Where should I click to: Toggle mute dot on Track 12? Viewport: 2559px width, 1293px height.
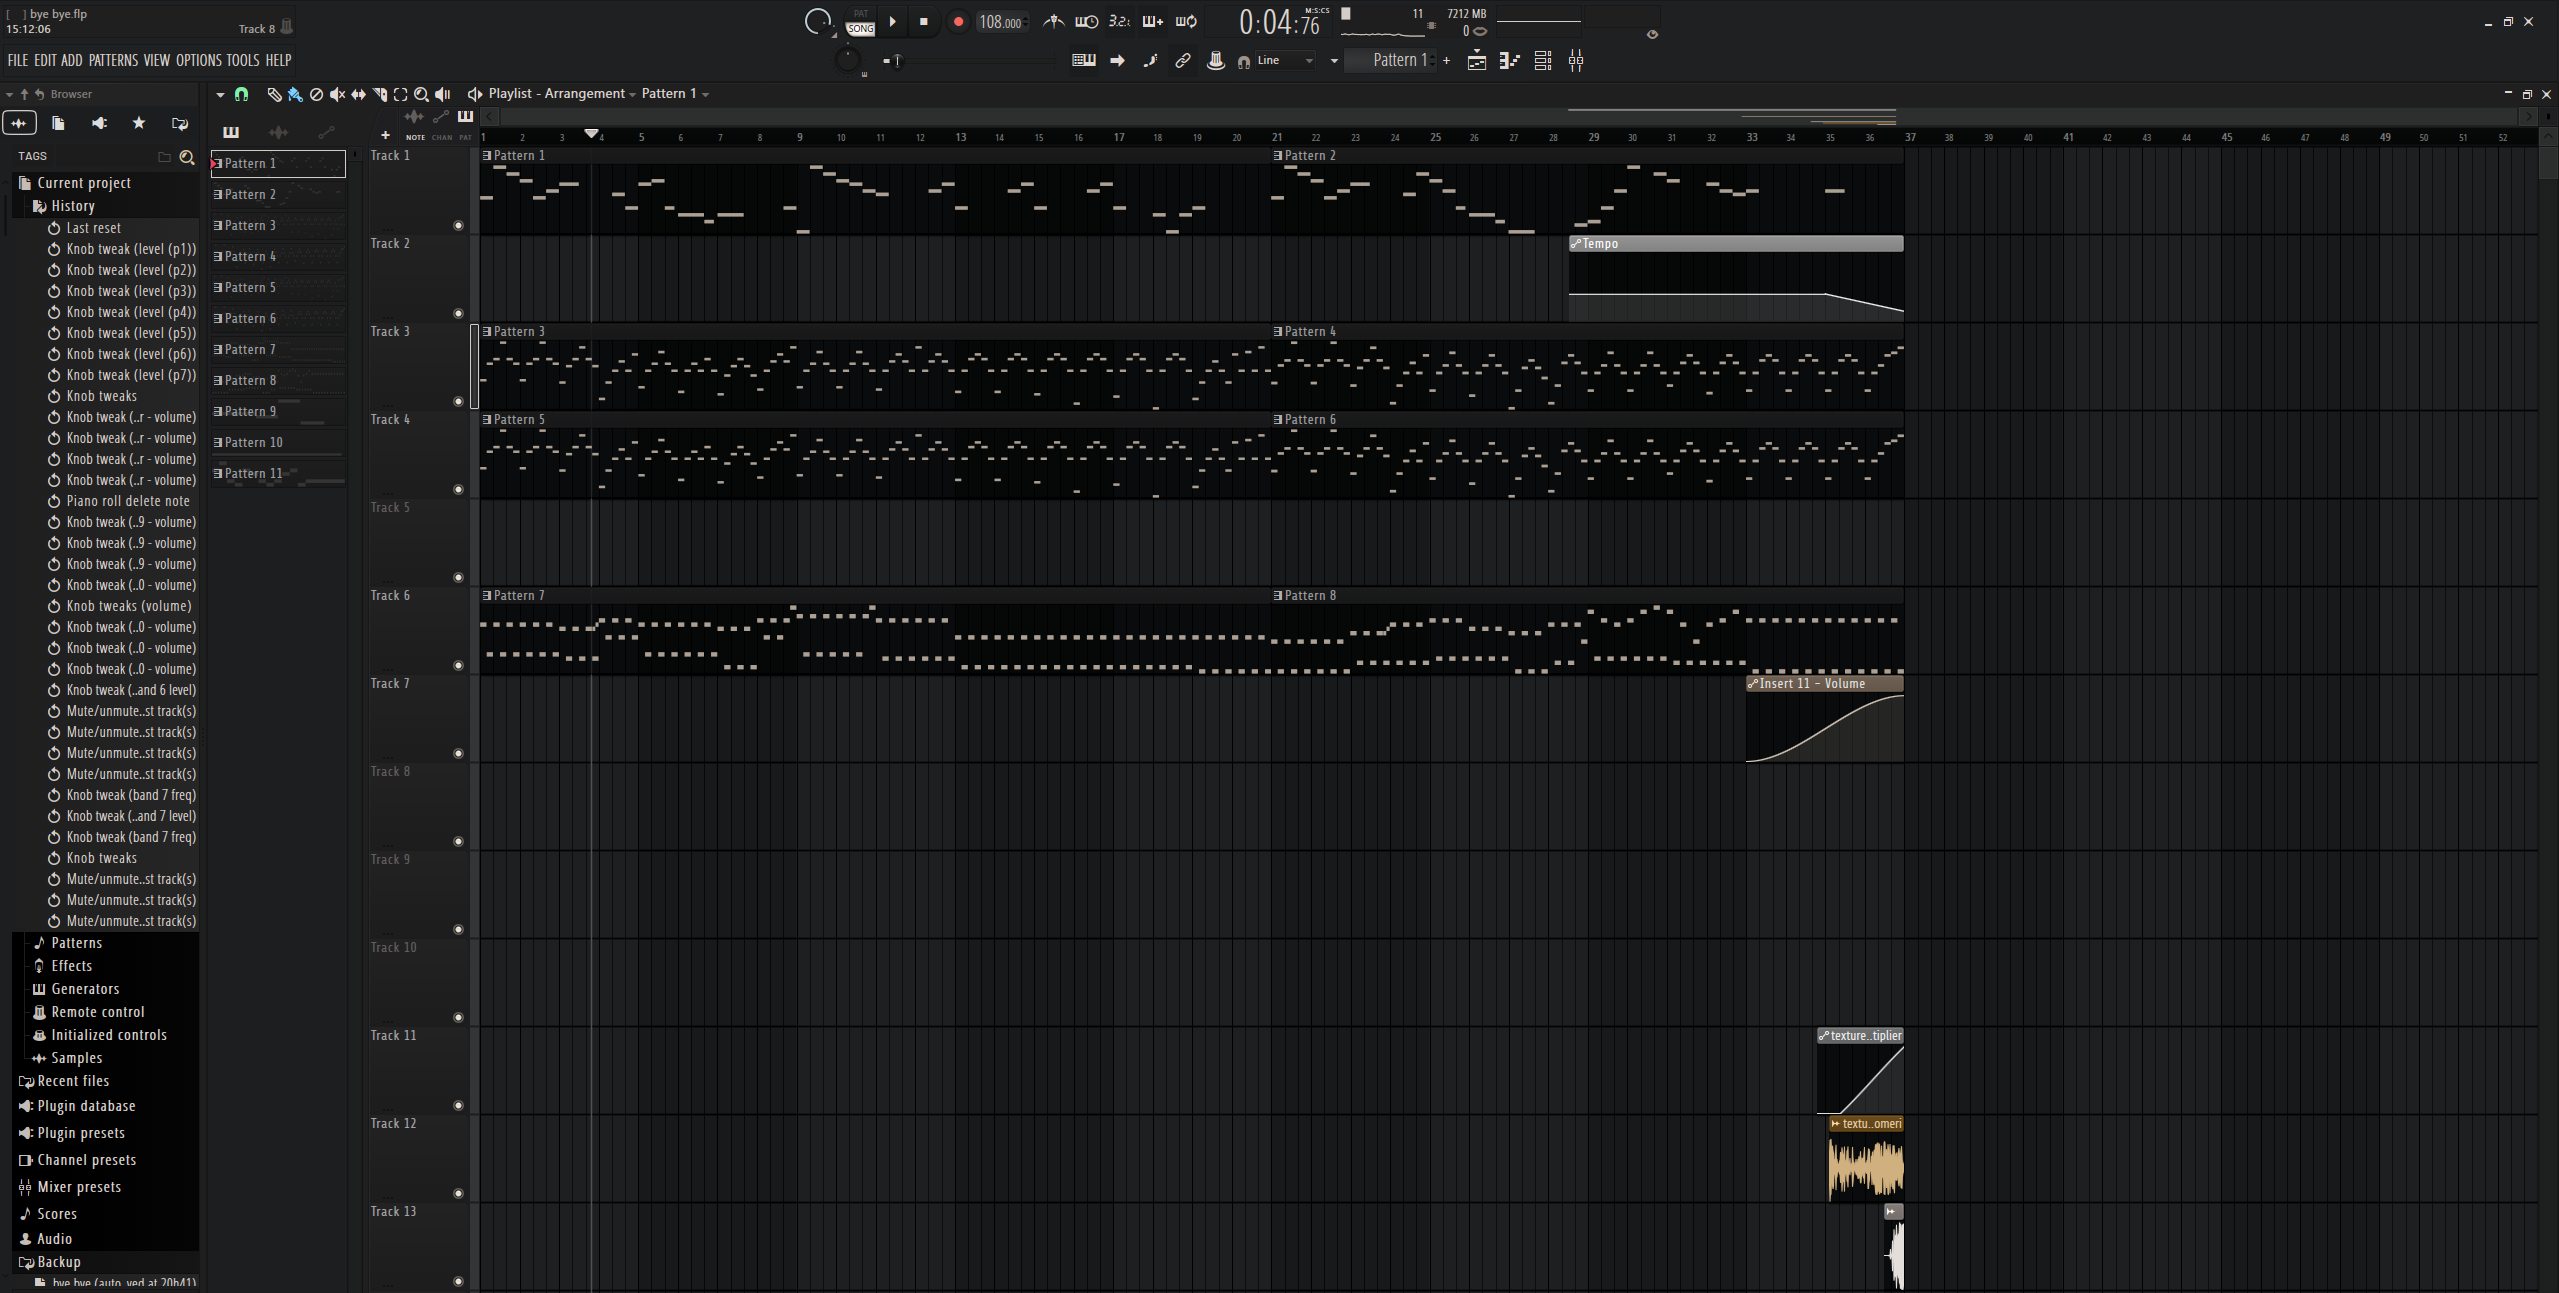(x=459, y=1193)
